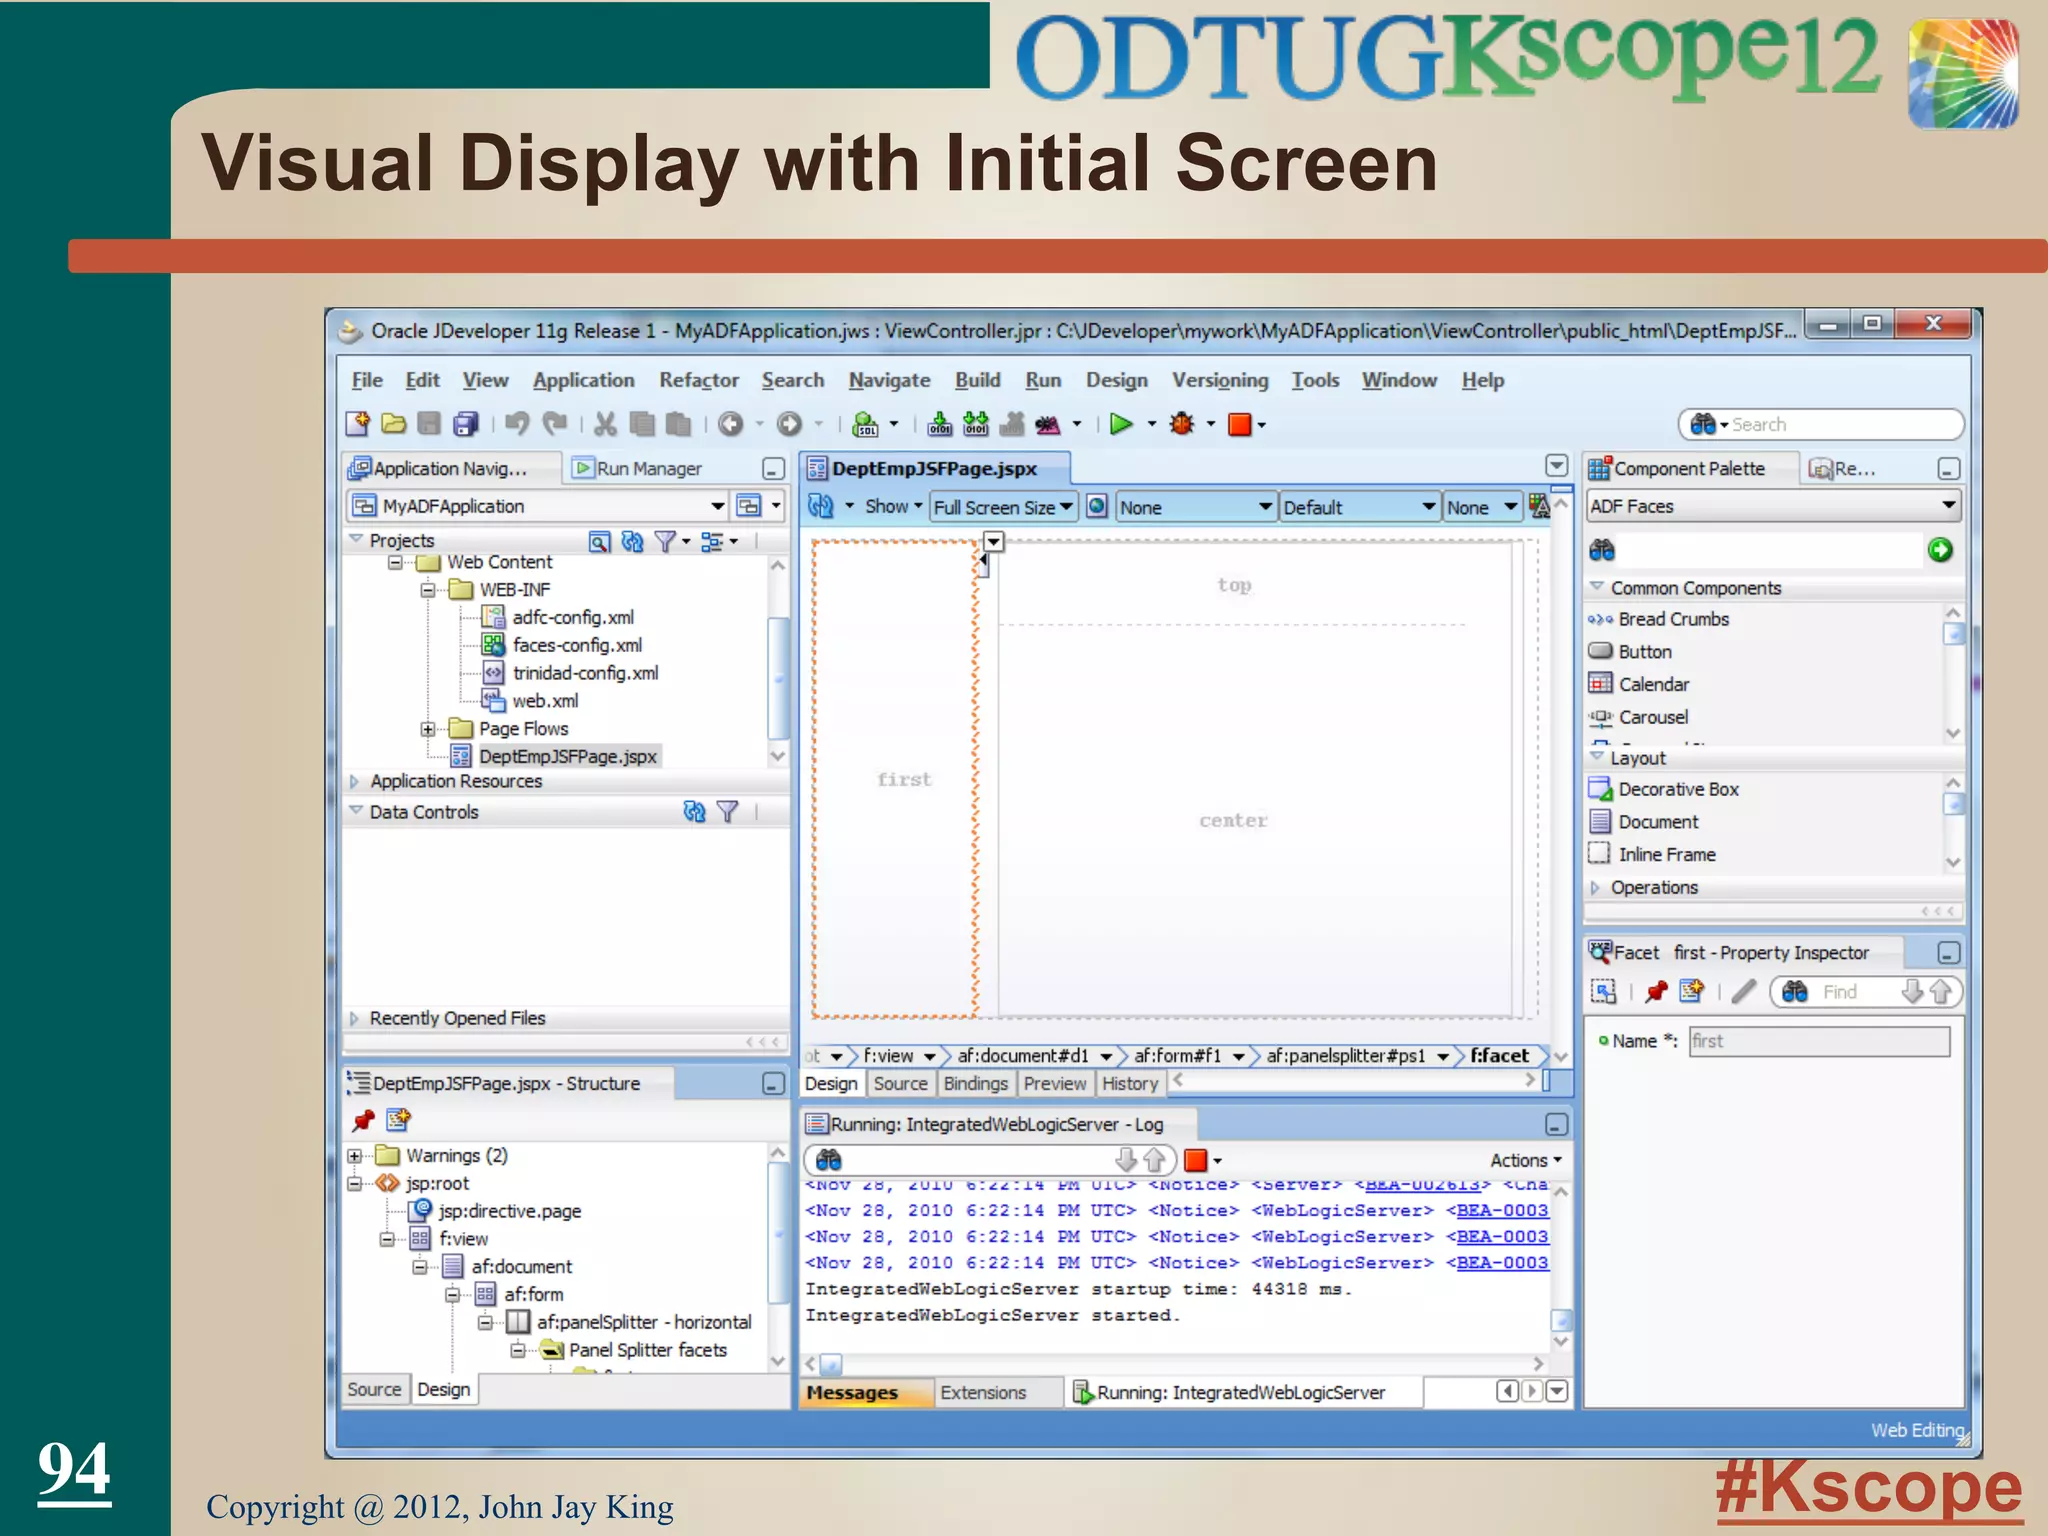The width and height of the screenshot is (2048, 1536).
Task: Collapse the WEB-INF folder
Action: pyautogui.click(x=428, y=590)
